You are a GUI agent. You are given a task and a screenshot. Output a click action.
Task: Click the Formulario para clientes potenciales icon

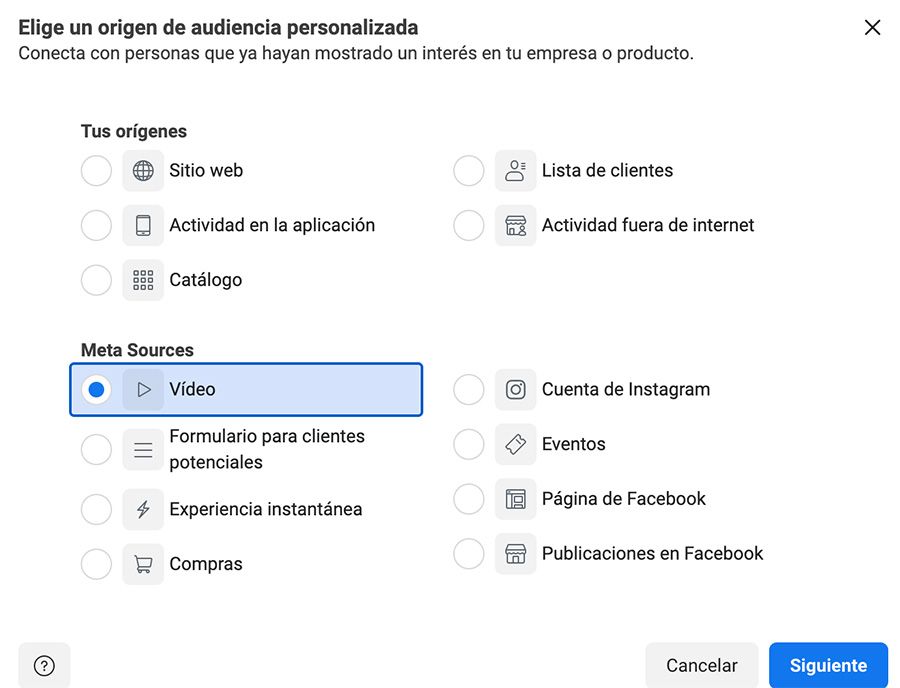click(x=143, y=448)
